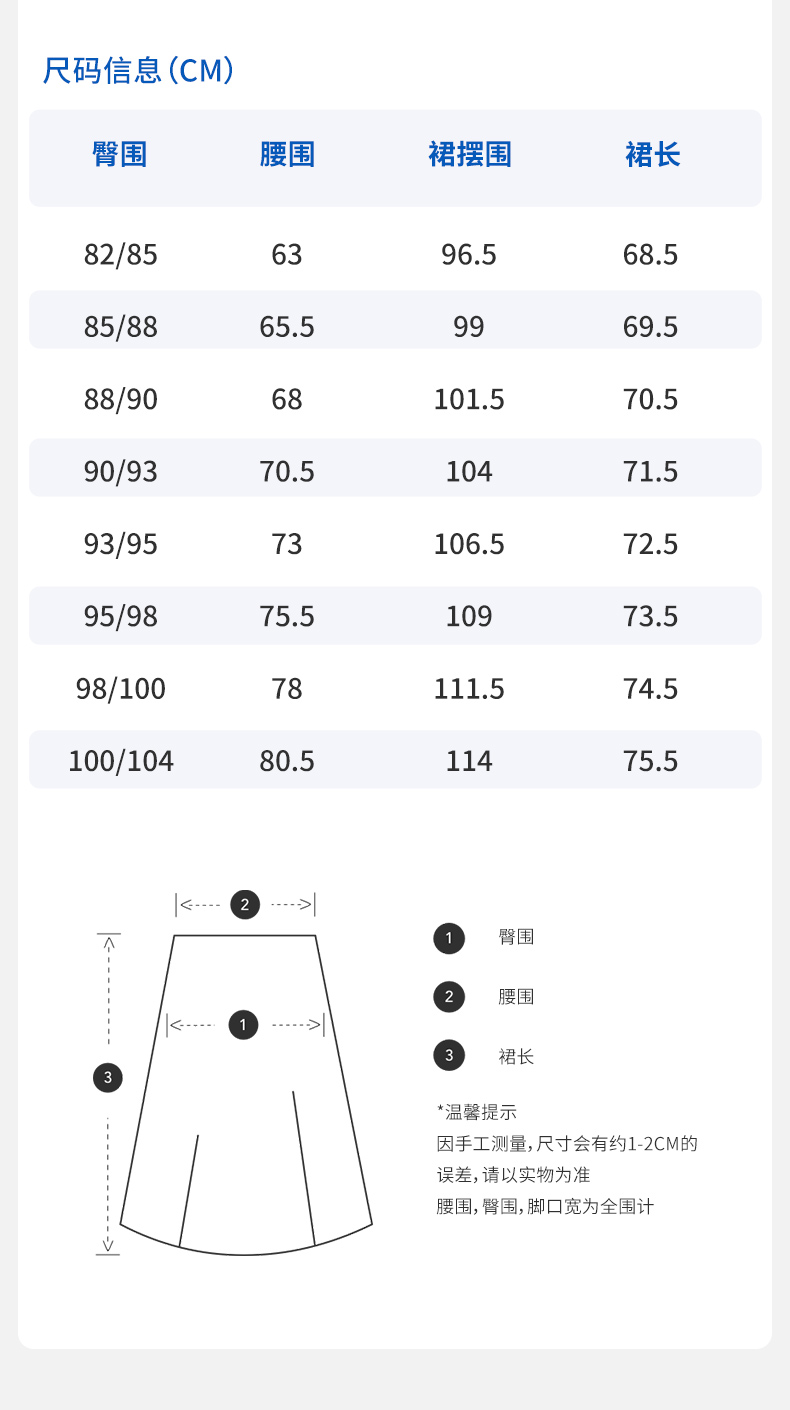Select the 82/85 hip size row
The image size is (790, 1410).
[121, 255]
